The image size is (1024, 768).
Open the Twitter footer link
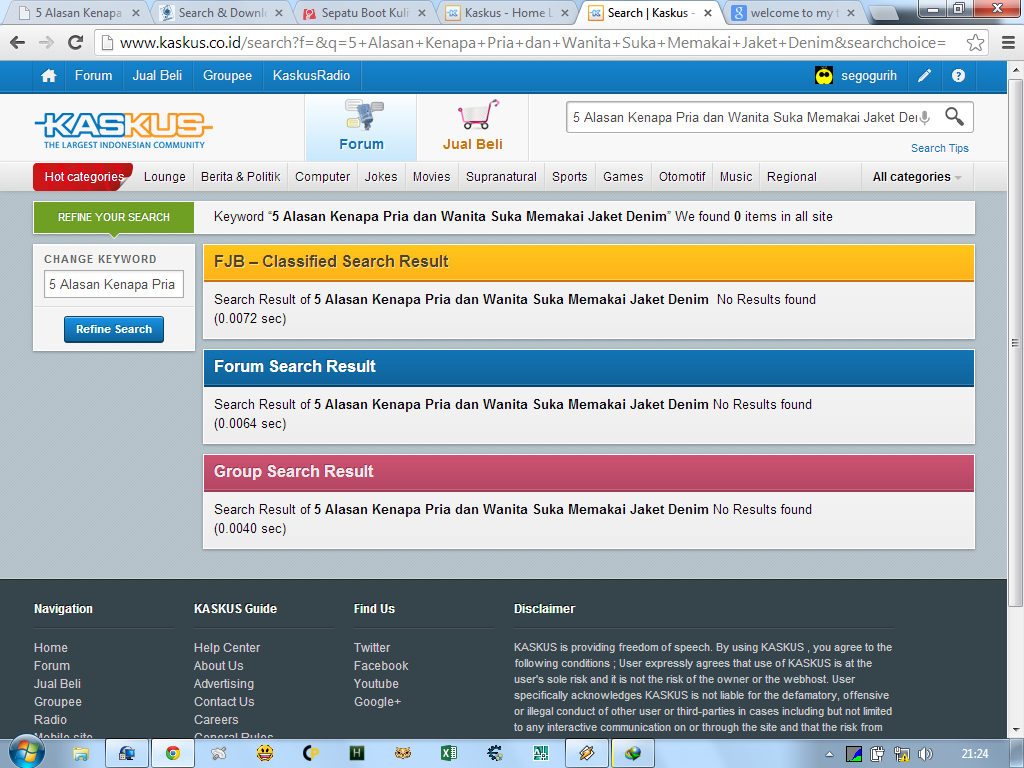coord(372,648)
